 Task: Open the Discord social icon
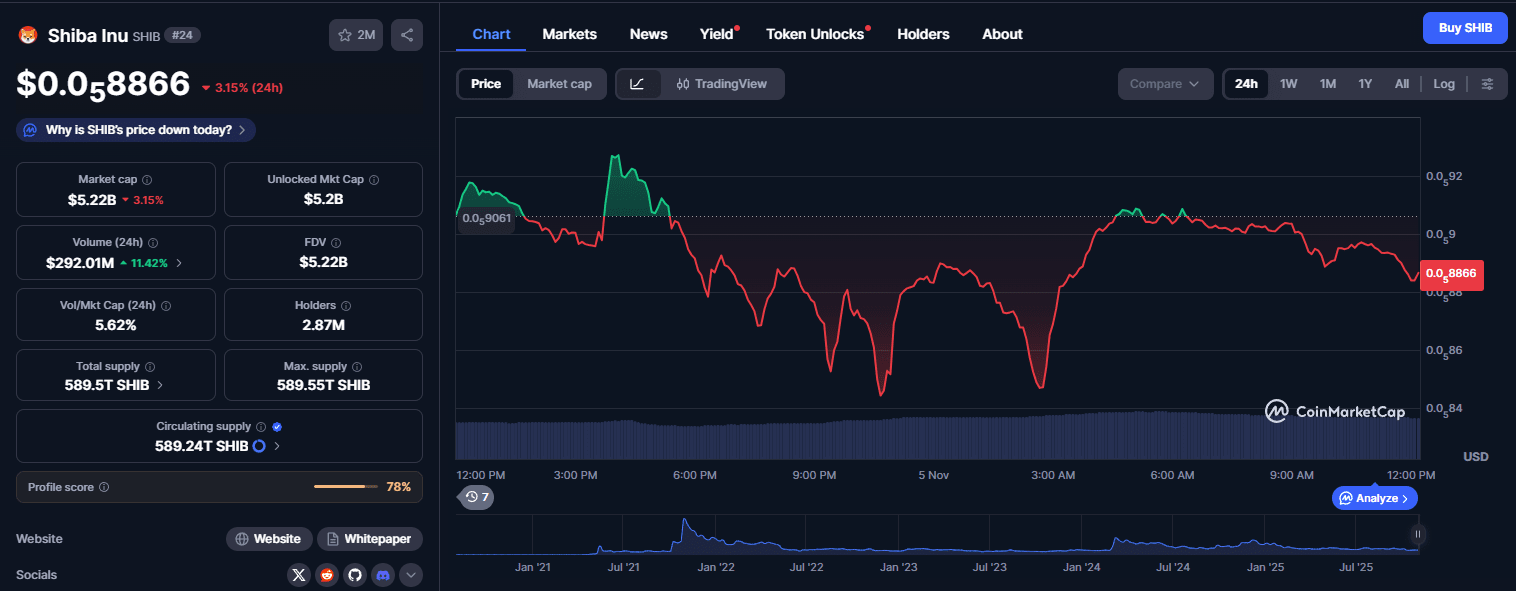(x=383, y=575)
